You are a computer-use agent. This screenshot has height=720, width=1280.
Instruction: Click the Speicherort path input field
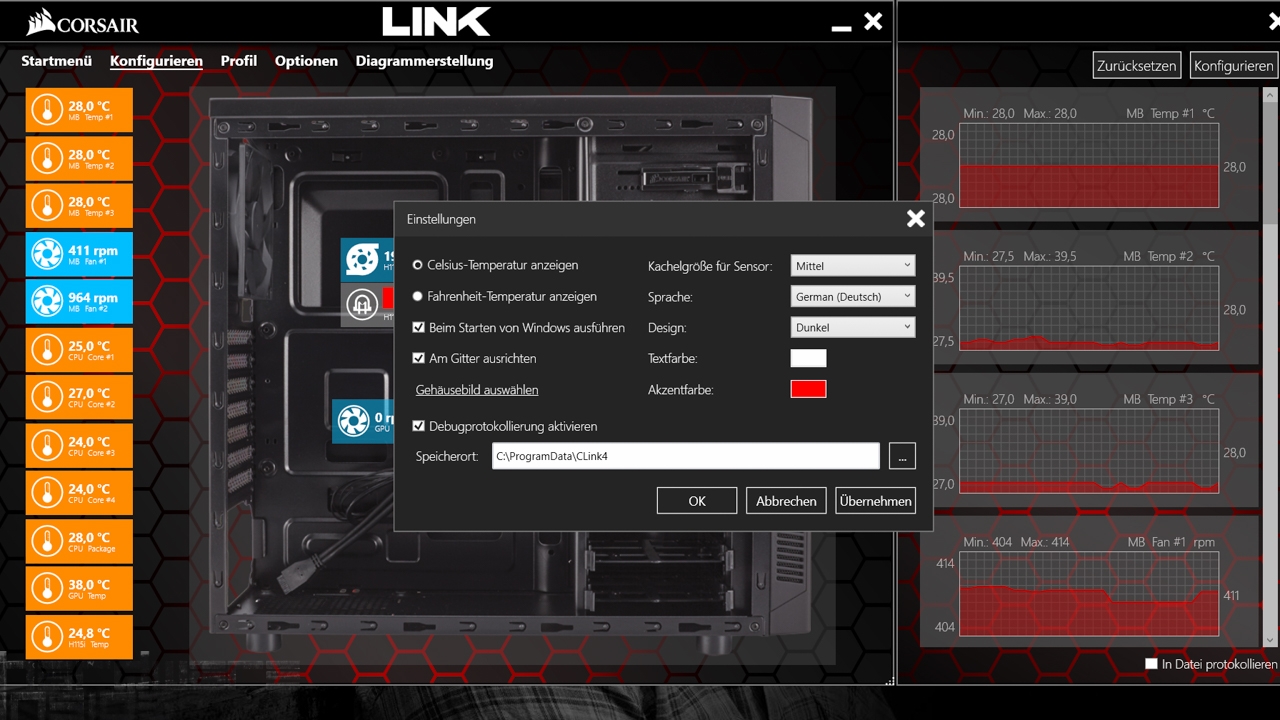686,456
